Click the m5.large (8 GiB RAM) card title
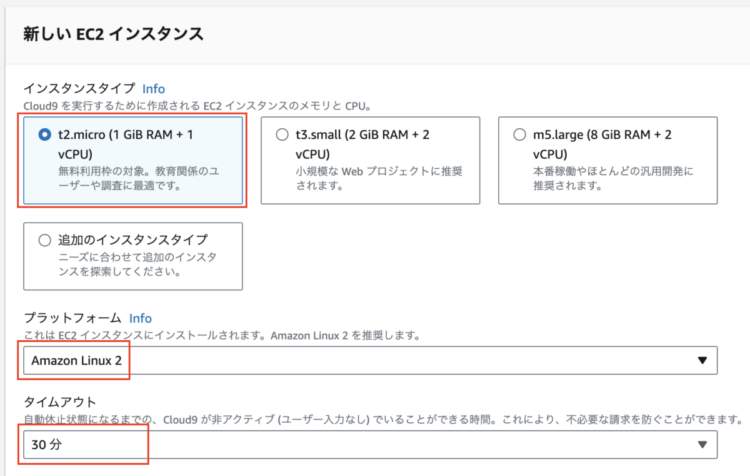 pyautogui.click(x=602, y=144)
